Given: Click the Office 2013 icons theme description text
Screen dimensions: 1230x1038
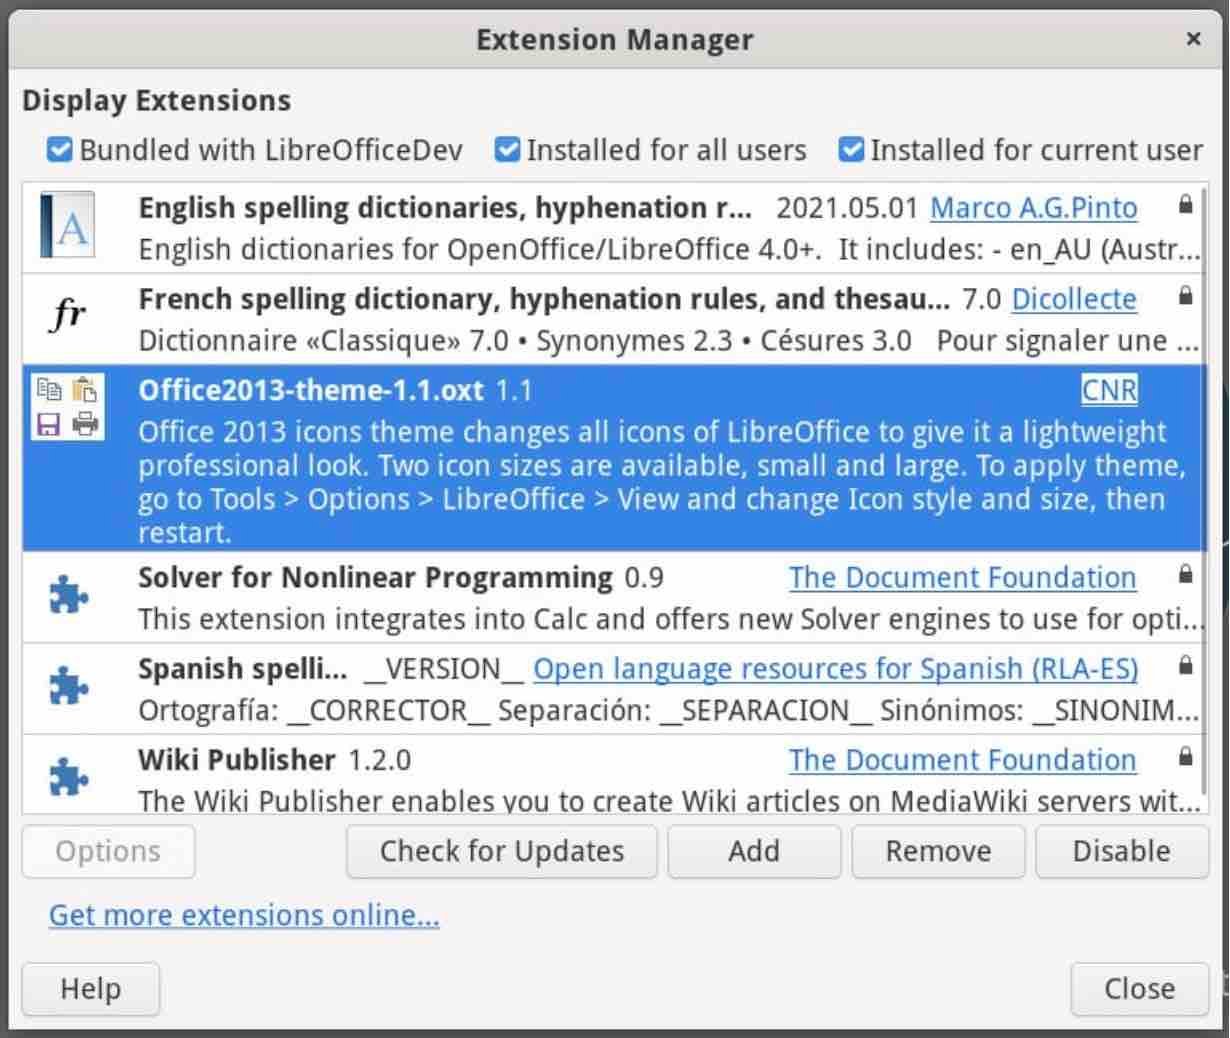Looking at the screenshot, I should click(x=662, y=482).
